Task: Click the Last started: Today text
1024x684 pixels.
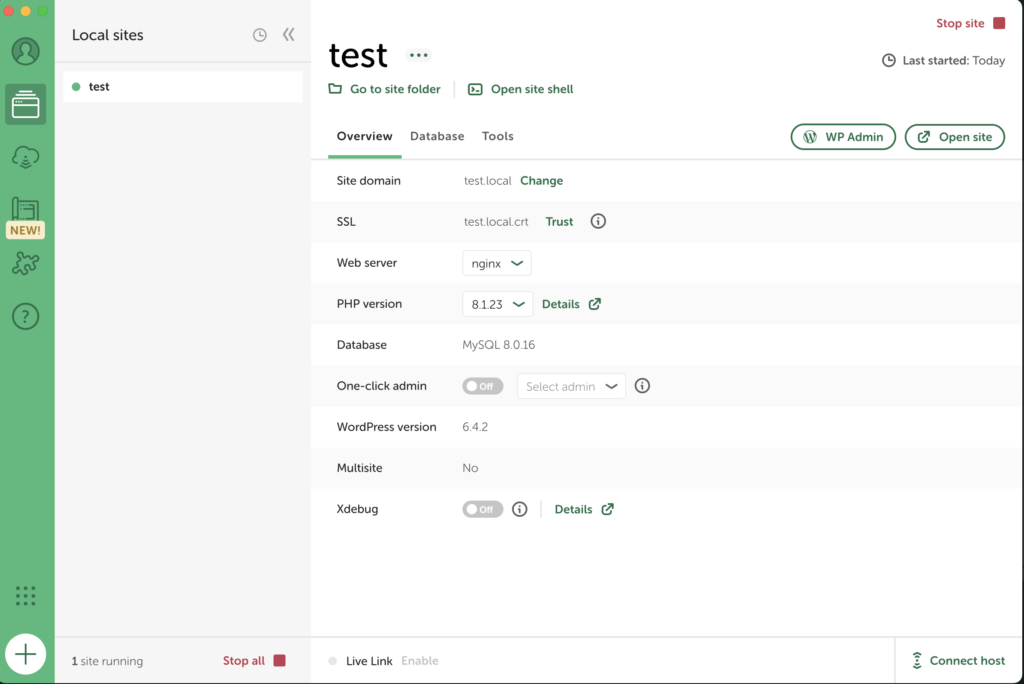Action: click(x=953, y=61)
